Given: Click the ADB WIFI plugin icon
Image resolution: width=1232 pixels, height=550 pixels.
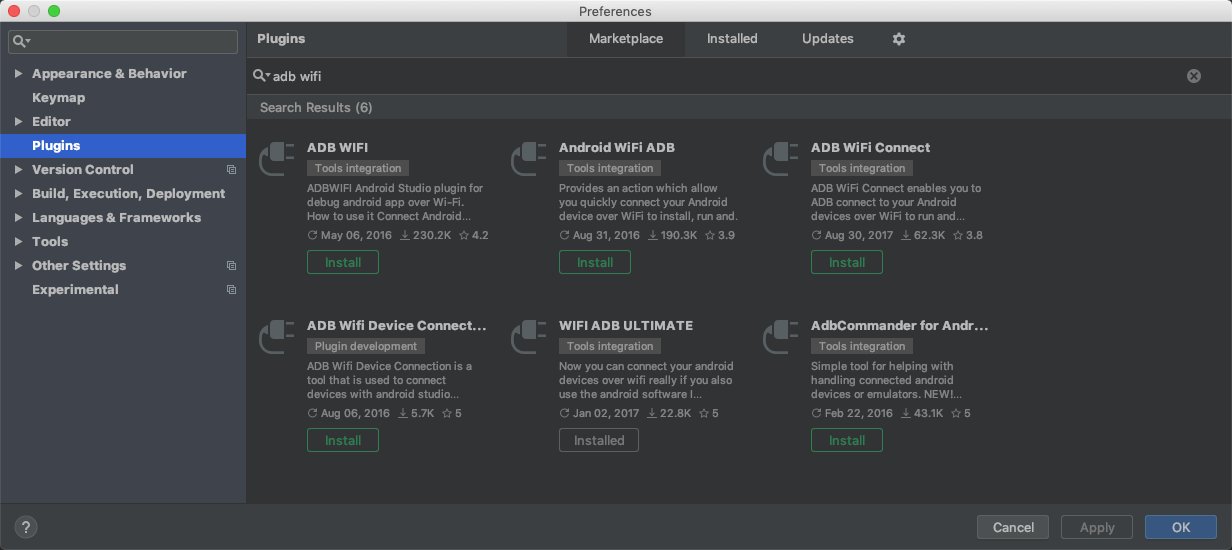Looking at the screenshot, I should pyautogui.click(x=277, y=160).
